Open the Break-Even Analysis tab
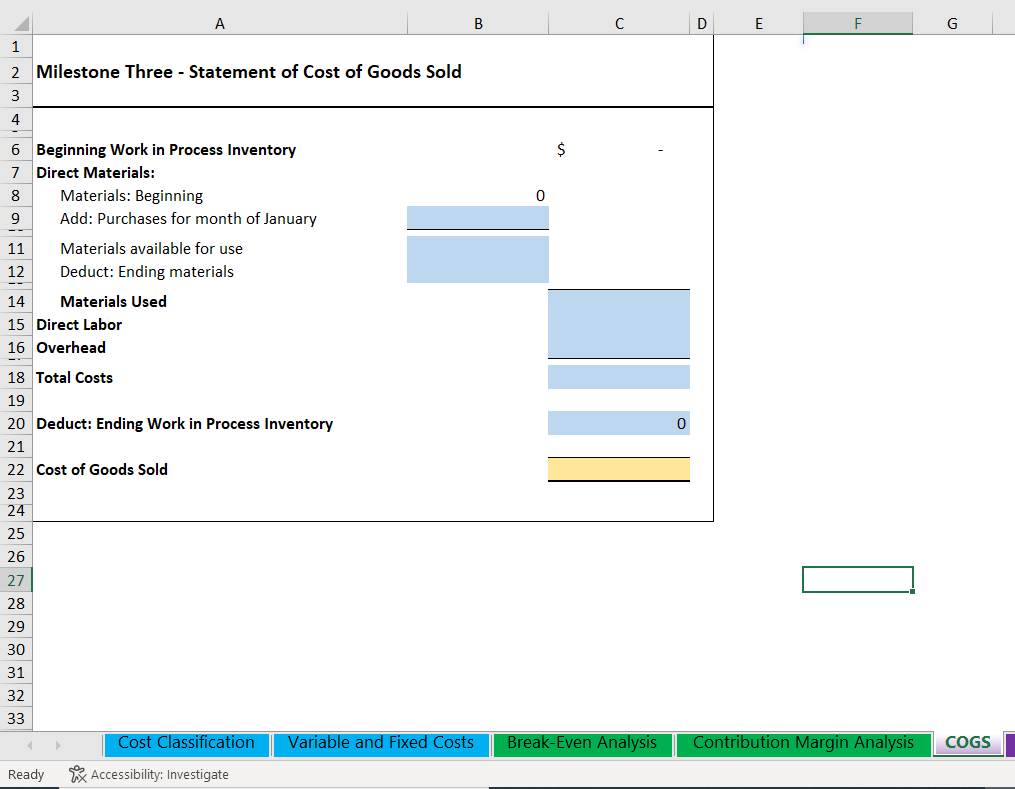This screenshot has width=1015, height=789. [582, 743]
